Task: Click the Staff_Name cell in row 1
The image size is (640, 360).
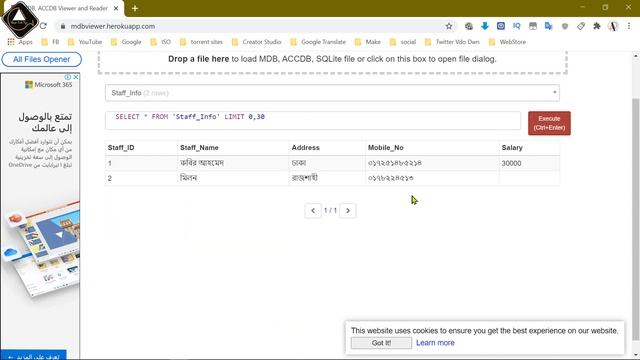Action: pos(233,163)
